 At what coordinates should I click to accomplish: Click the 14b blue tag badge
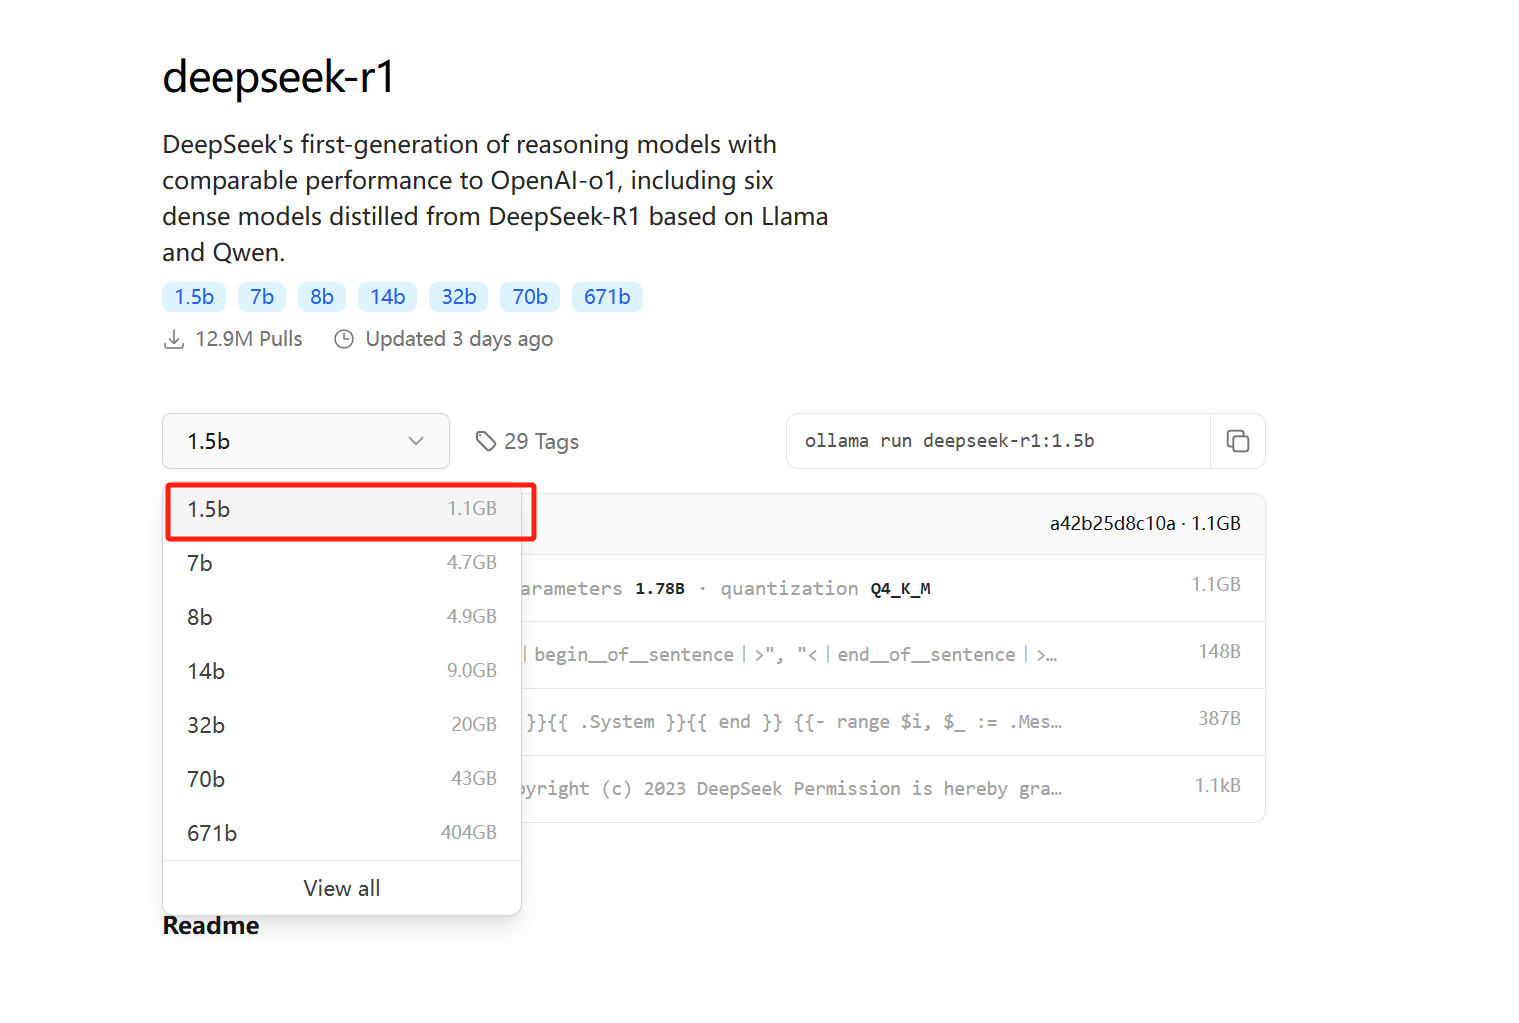pyautogui.click(x=388, y=297)
